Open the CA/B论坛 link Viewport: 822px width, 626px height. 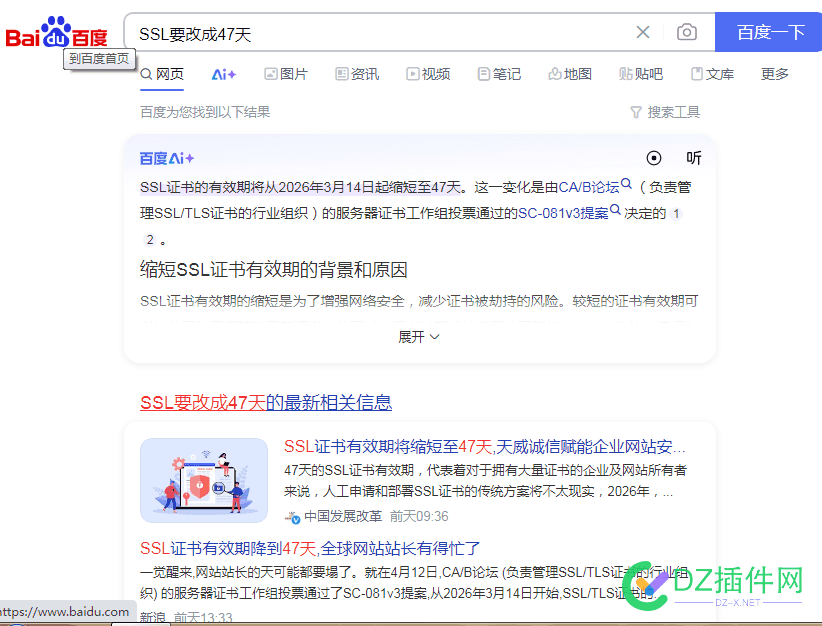589,187
